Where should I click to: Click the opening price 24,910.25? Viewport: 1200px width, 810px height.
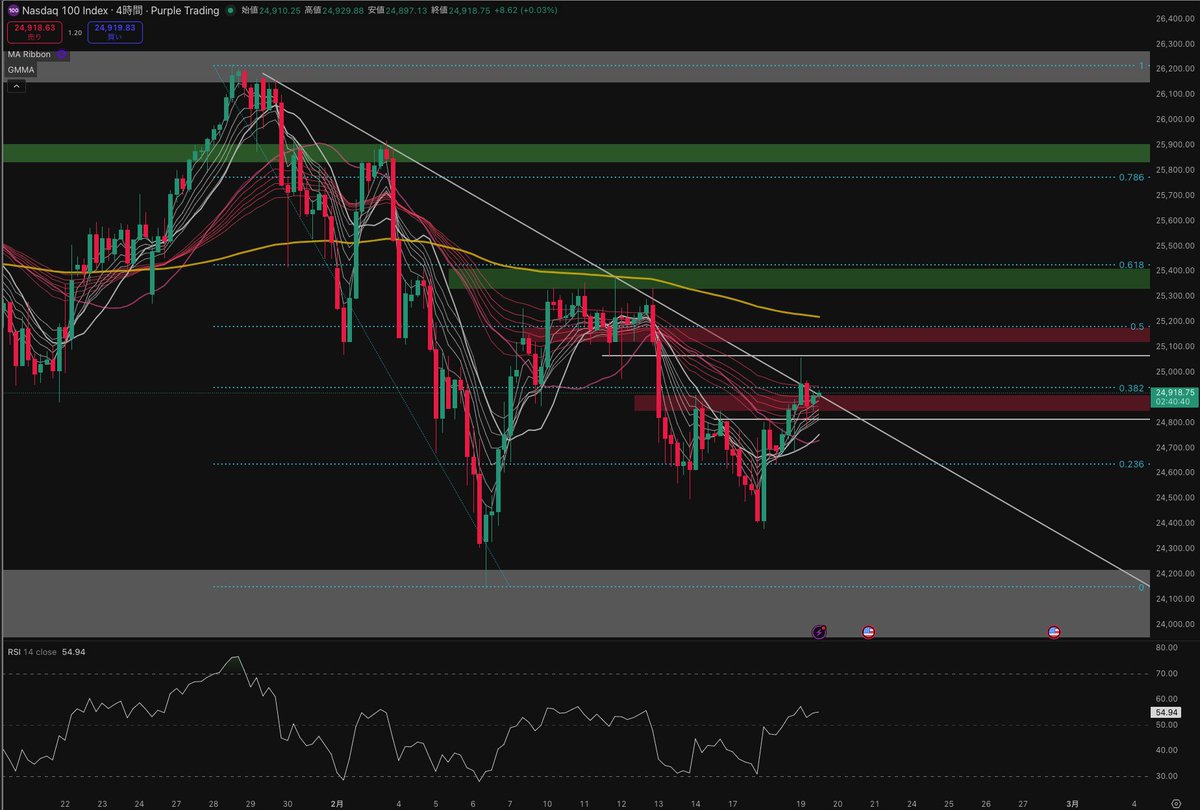tap(281, 10)
